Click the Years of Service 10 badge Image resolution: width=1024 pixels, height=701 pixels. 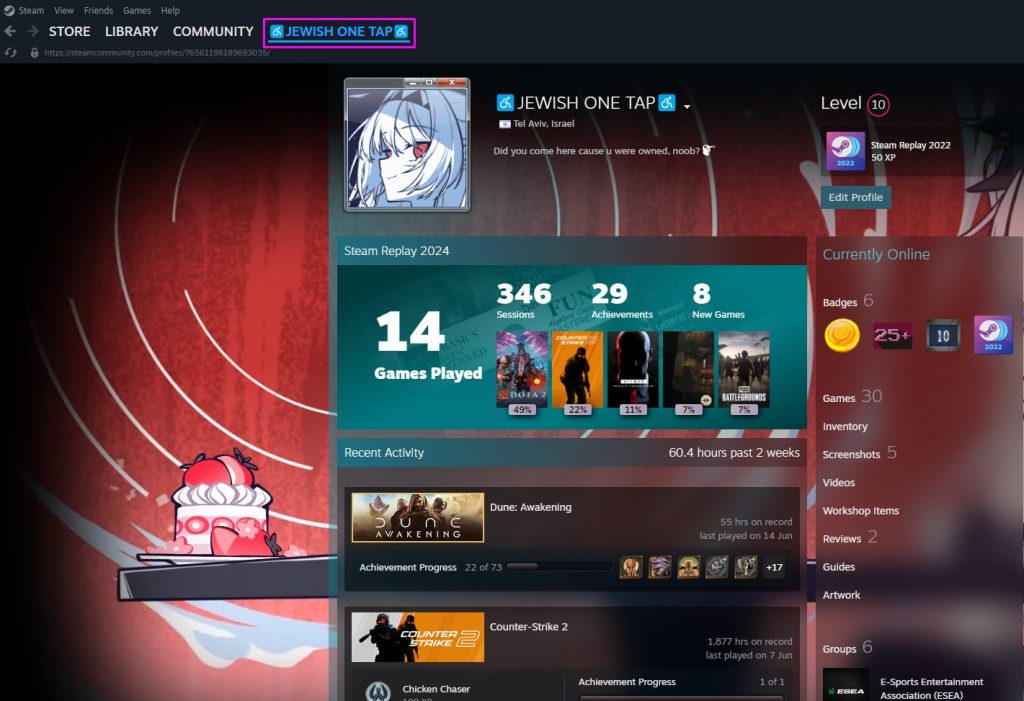tap(943, 335)
